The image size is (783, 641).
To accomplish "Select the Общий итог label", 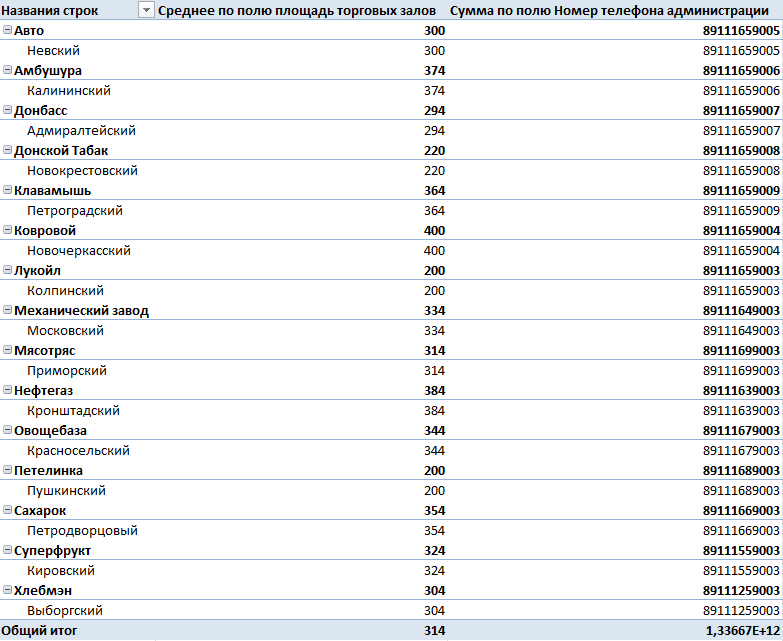I will (39, 631).
